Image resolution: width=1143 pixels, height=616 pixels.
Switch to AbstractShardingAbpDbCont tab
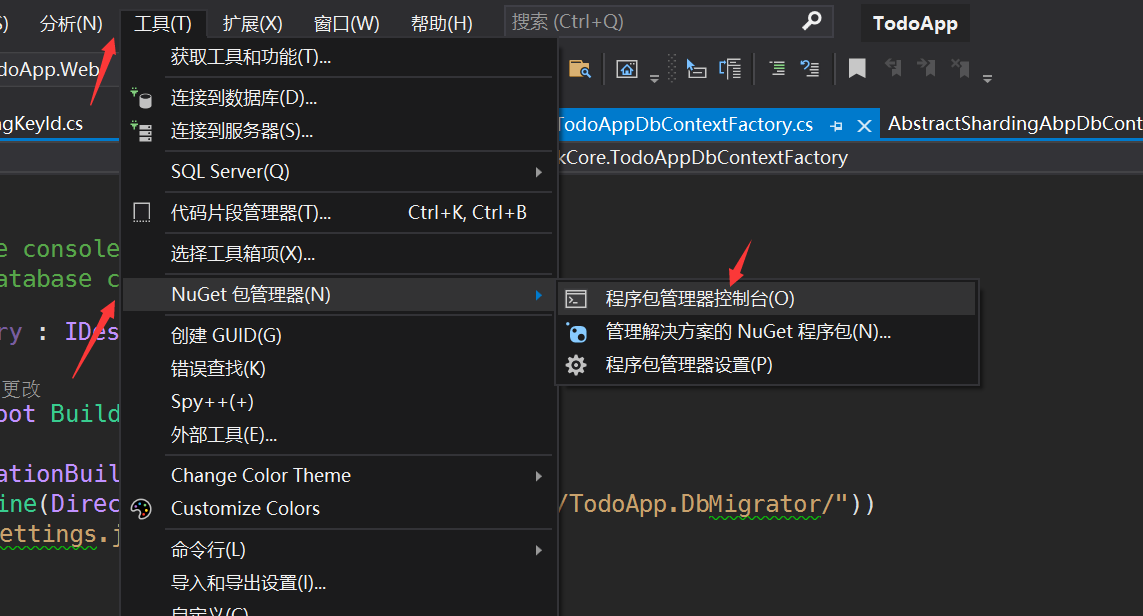pos(1014,124)
